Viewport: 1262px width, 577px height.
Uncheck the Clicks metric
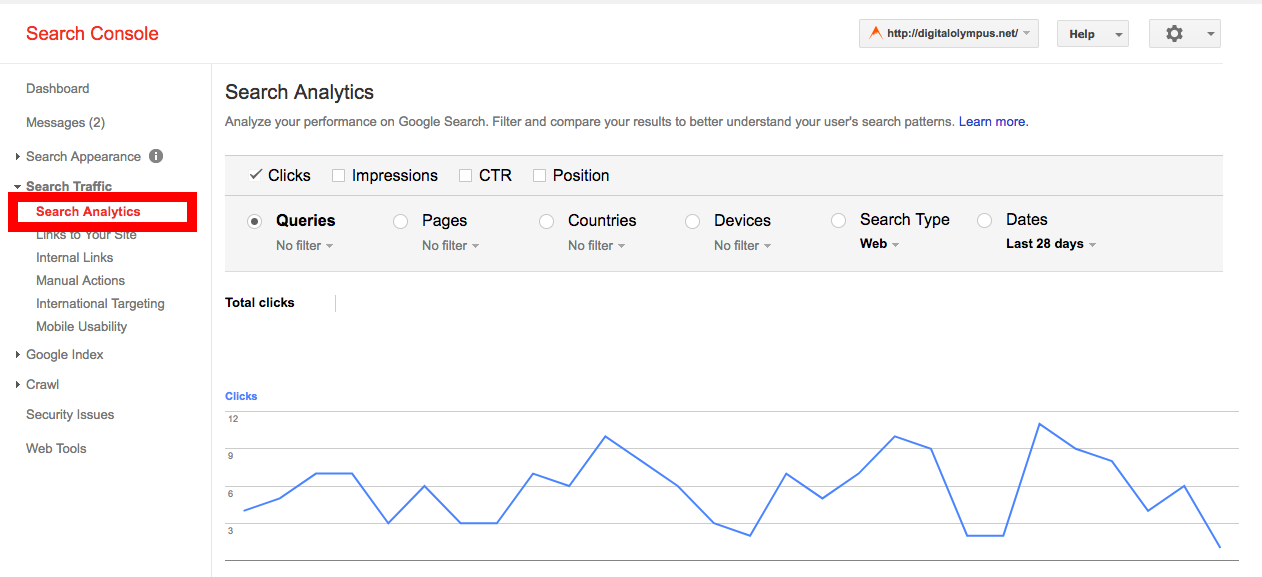[257, 175]
